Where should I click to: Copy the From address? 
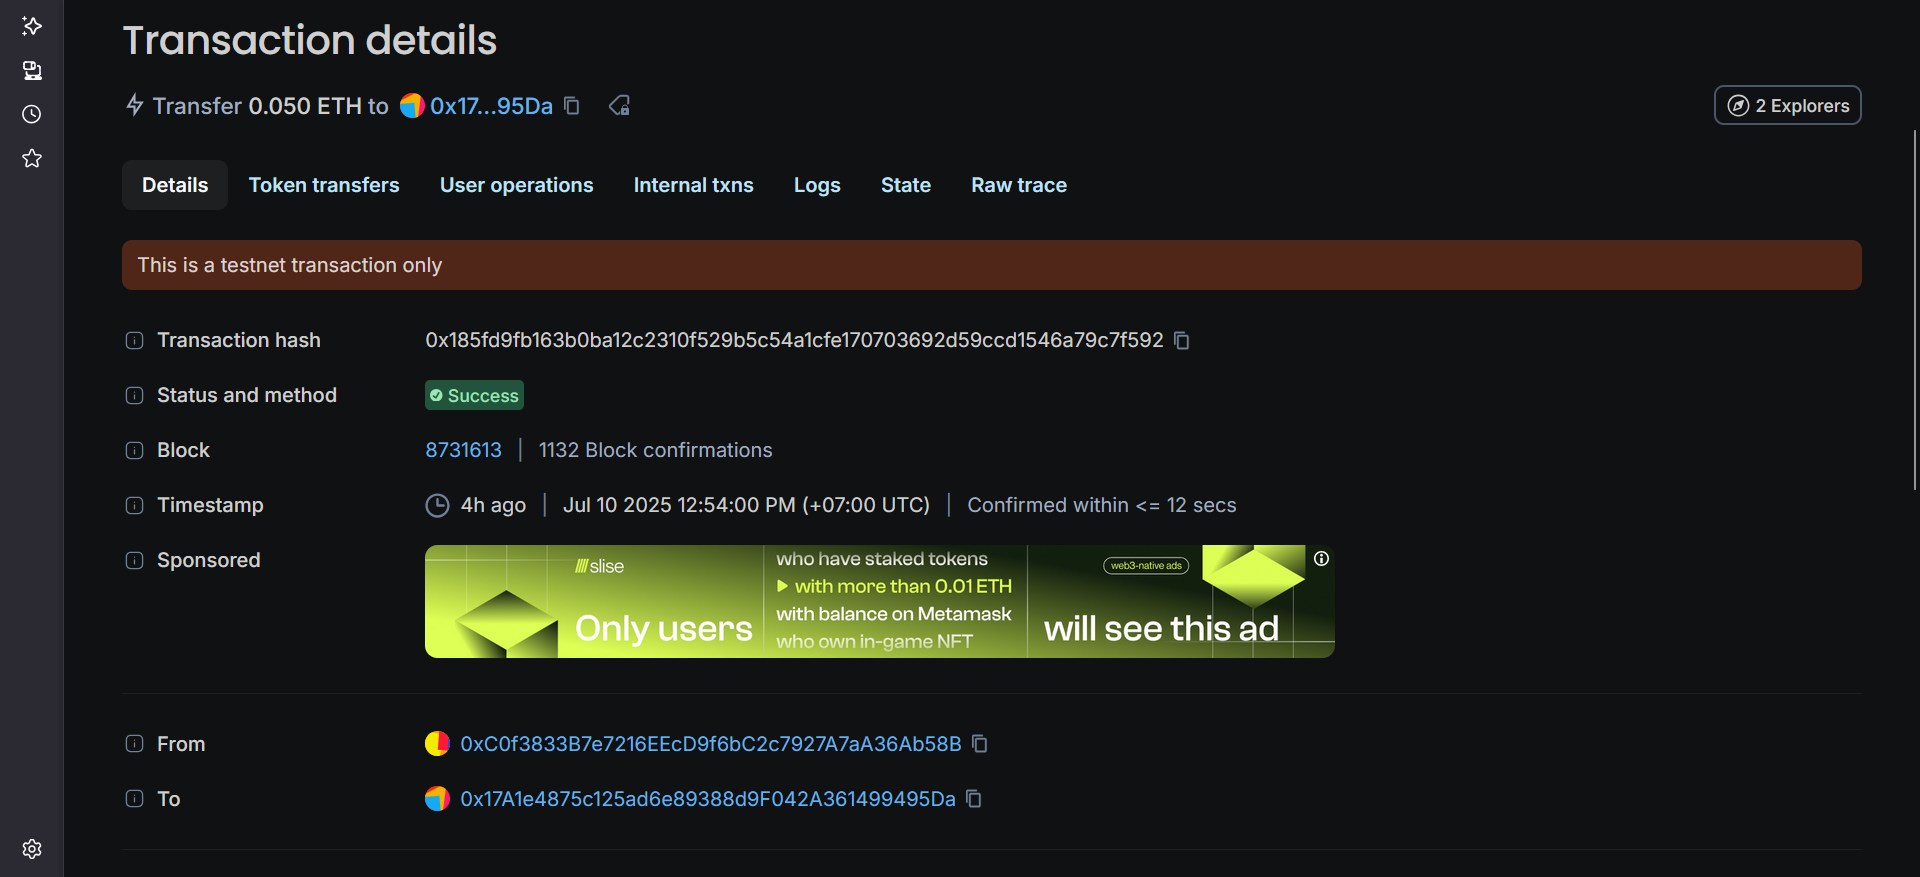[x=980, y=744]
